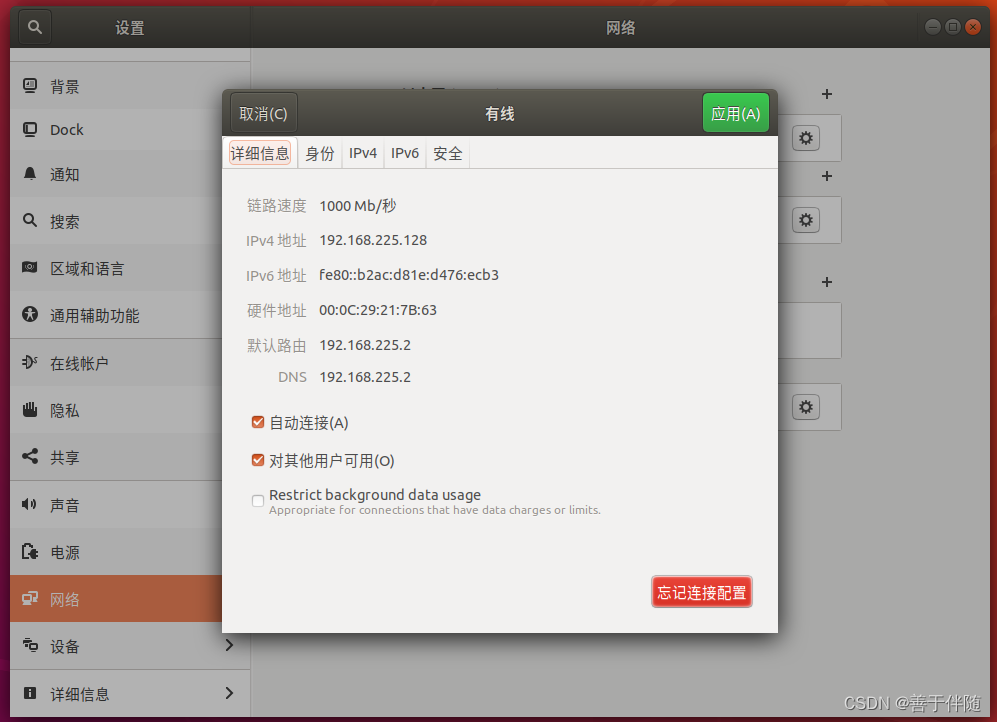Select the 背景 background icon in sidebar
Viewport: 997px width, 722px height.
click(30, 86)
